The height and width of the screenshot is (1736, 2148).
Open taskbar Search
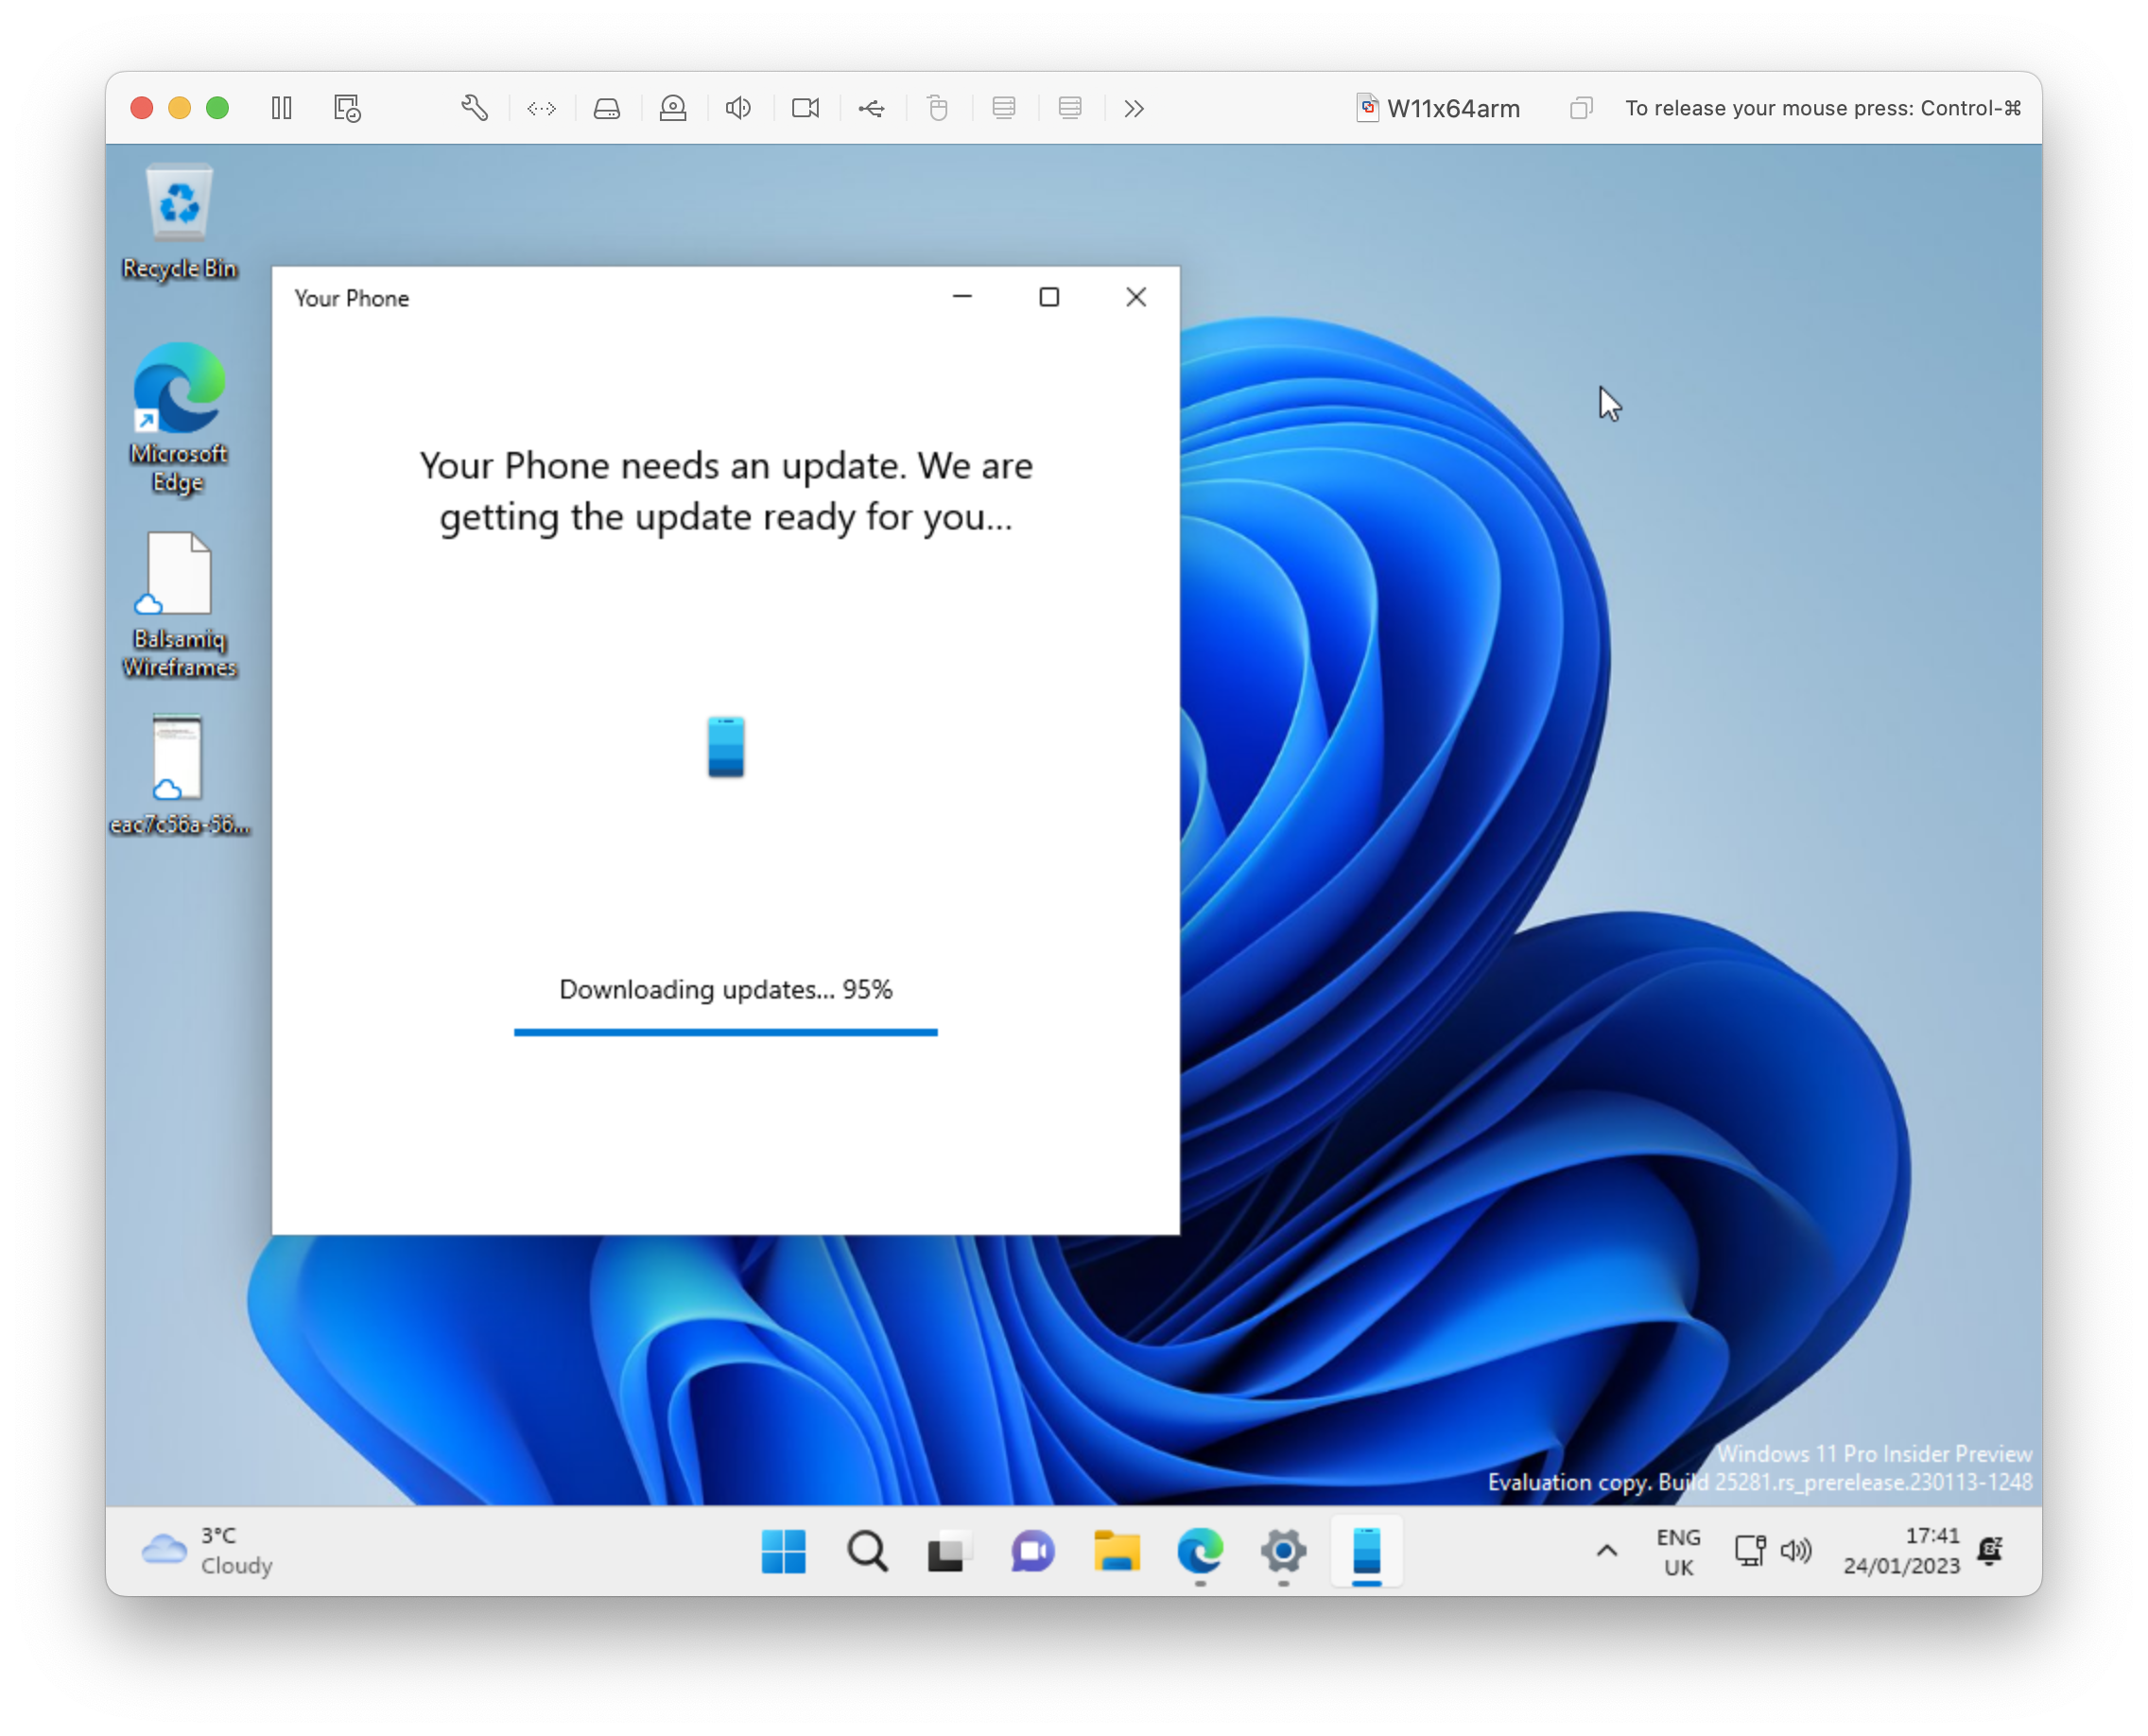867,1551
